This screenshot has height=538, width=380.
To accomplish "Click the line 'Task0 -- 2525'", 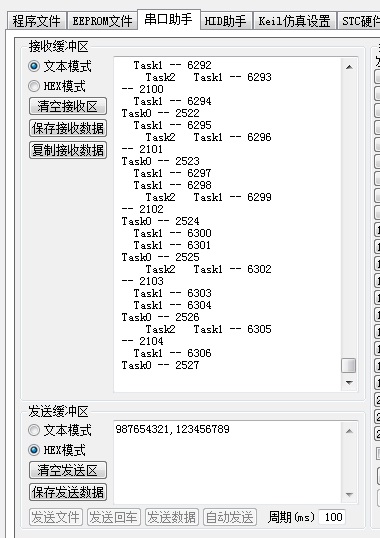I will tap(160, 257).
